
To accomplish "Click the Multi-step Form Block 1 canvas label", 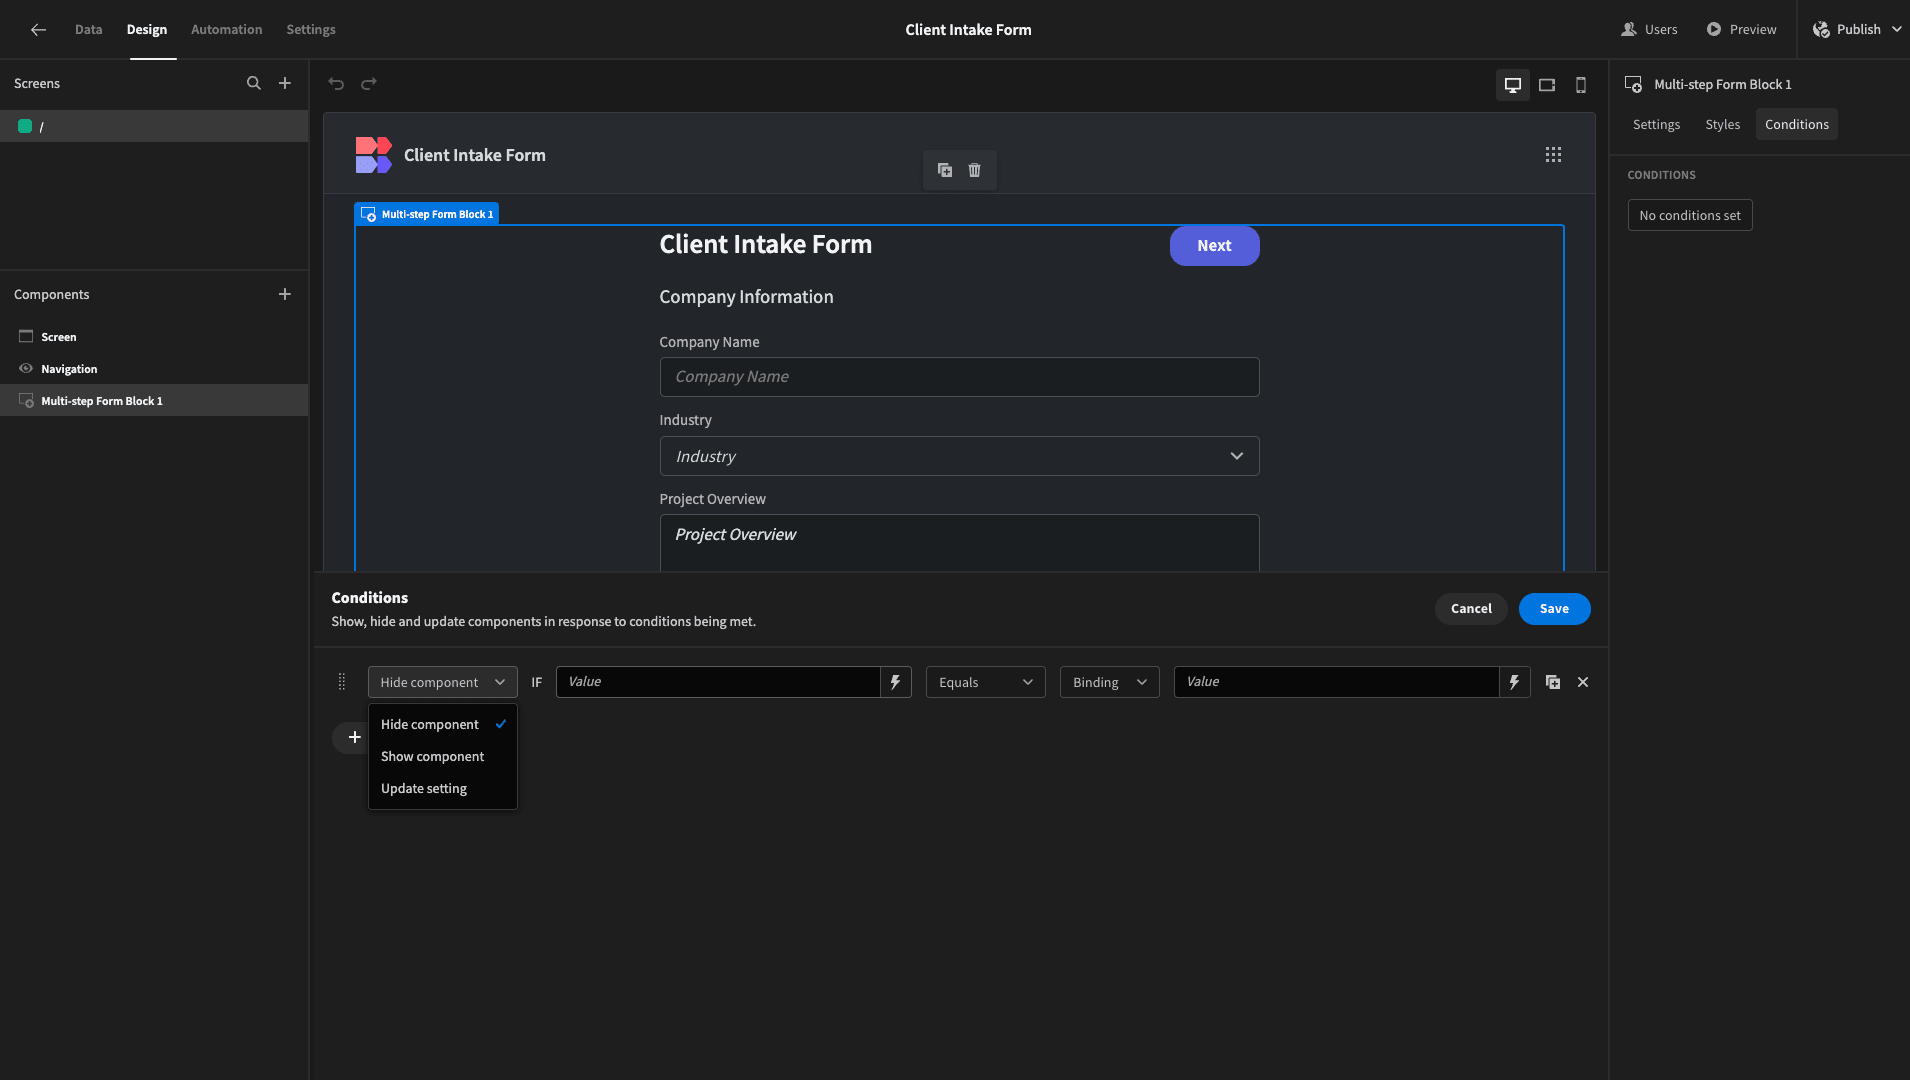I will (427, 214).
